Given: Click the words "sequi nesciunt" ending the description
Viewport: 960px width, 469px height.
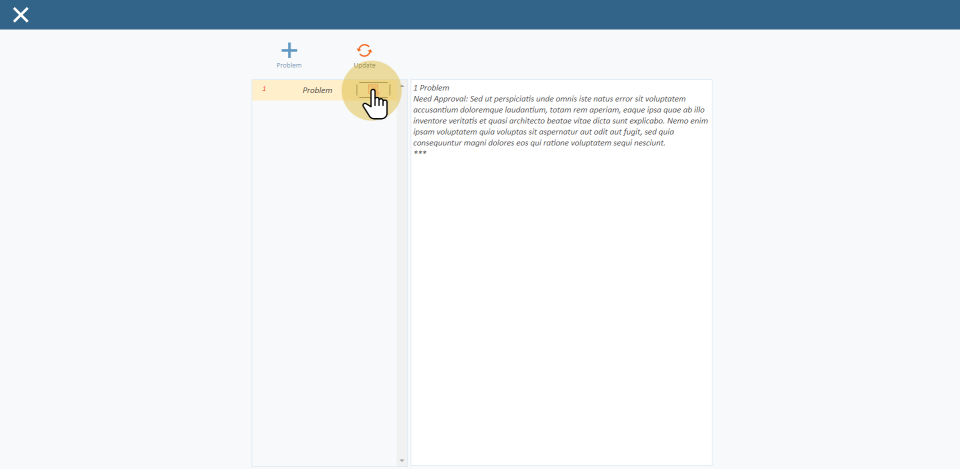Looking at the screenshot, I should [x=639, y=143].
